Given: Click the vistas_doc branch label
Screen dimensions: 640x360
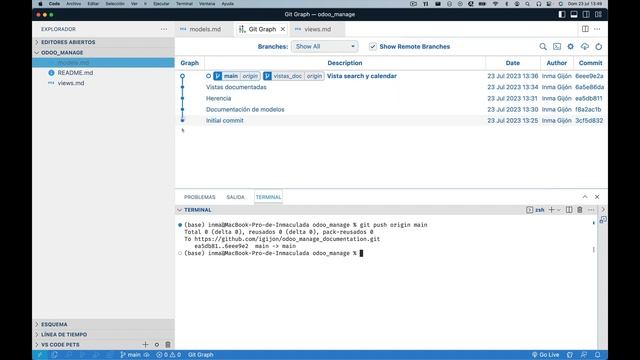Looking at the screenshot, I should [x=288, y=76].
